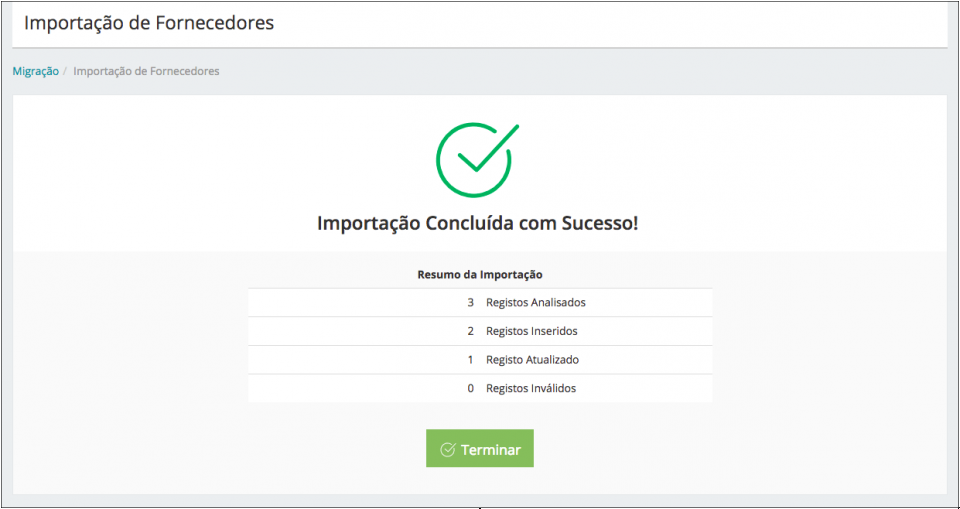Click the Importação Concluída com Sucesso heading
960x509 pixels.
[x=477, y=223]
